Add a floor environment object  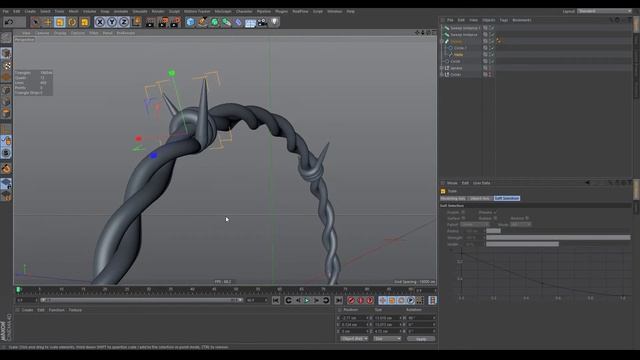(250, 22)
